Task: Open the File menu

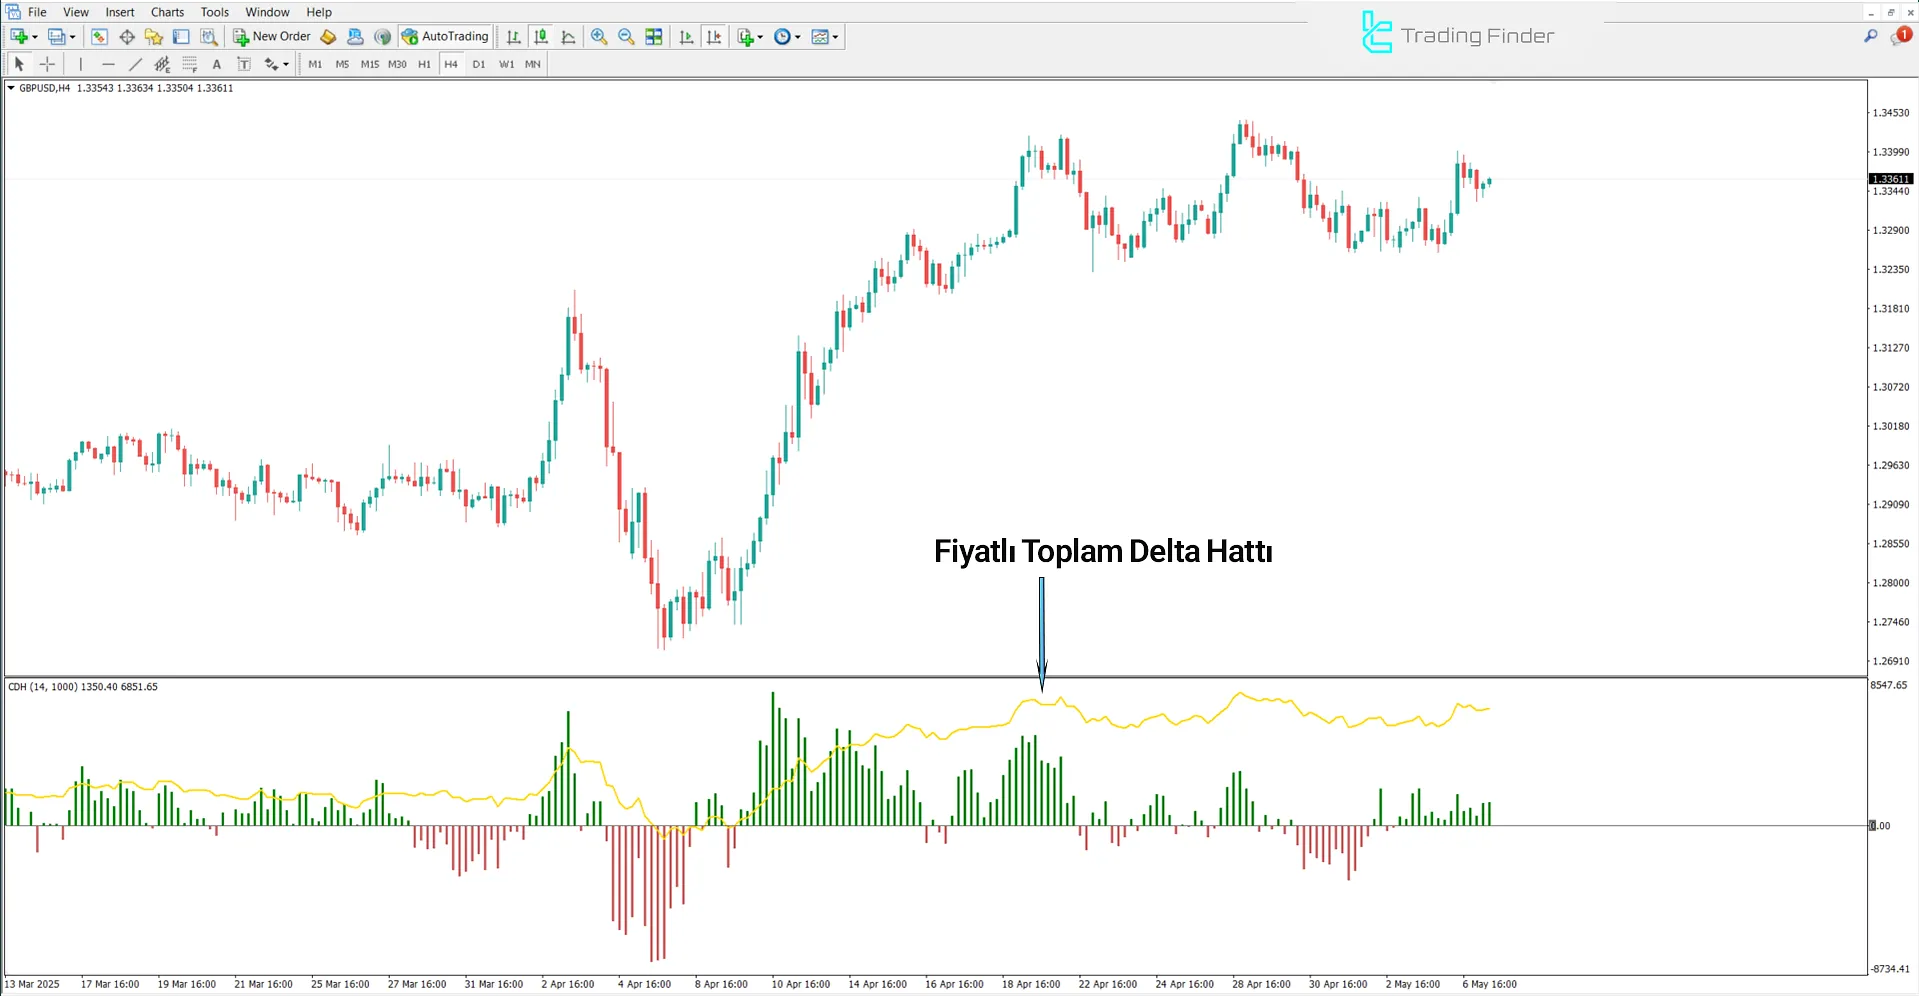Action: 37,12
